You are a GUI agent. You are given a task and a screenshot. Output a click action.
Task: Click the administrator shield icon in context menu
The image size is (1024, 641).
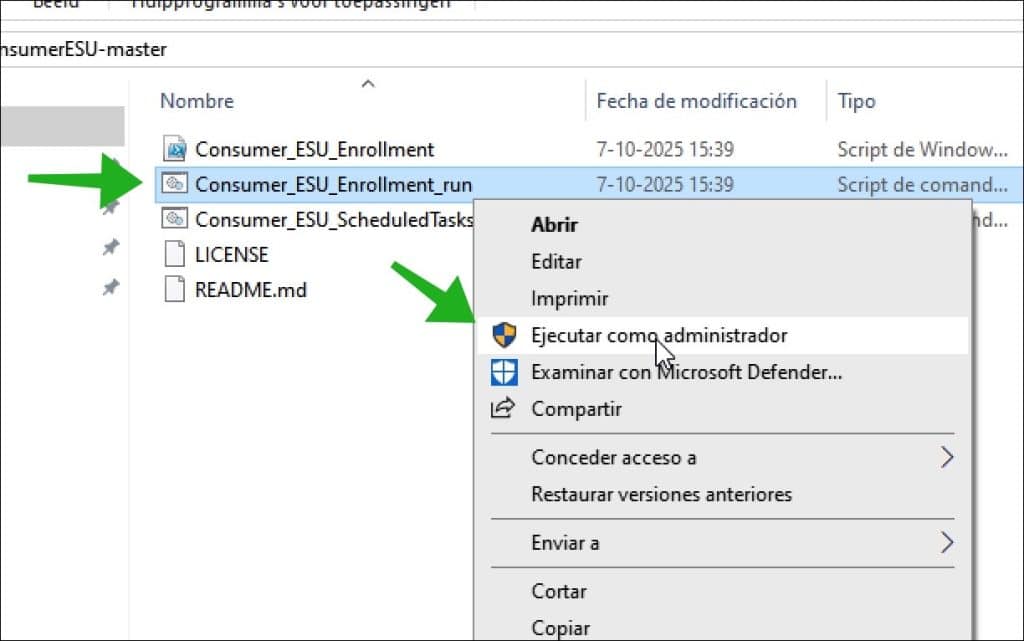(505, 335)
